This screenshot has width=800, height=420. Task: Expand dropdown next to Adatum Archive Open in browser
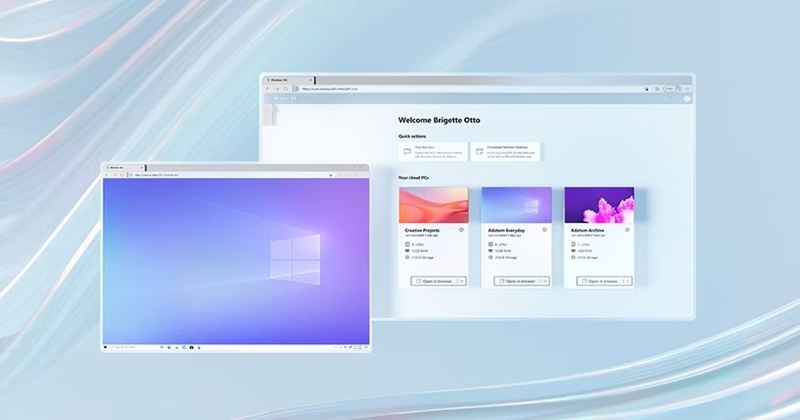click(628, 281)
